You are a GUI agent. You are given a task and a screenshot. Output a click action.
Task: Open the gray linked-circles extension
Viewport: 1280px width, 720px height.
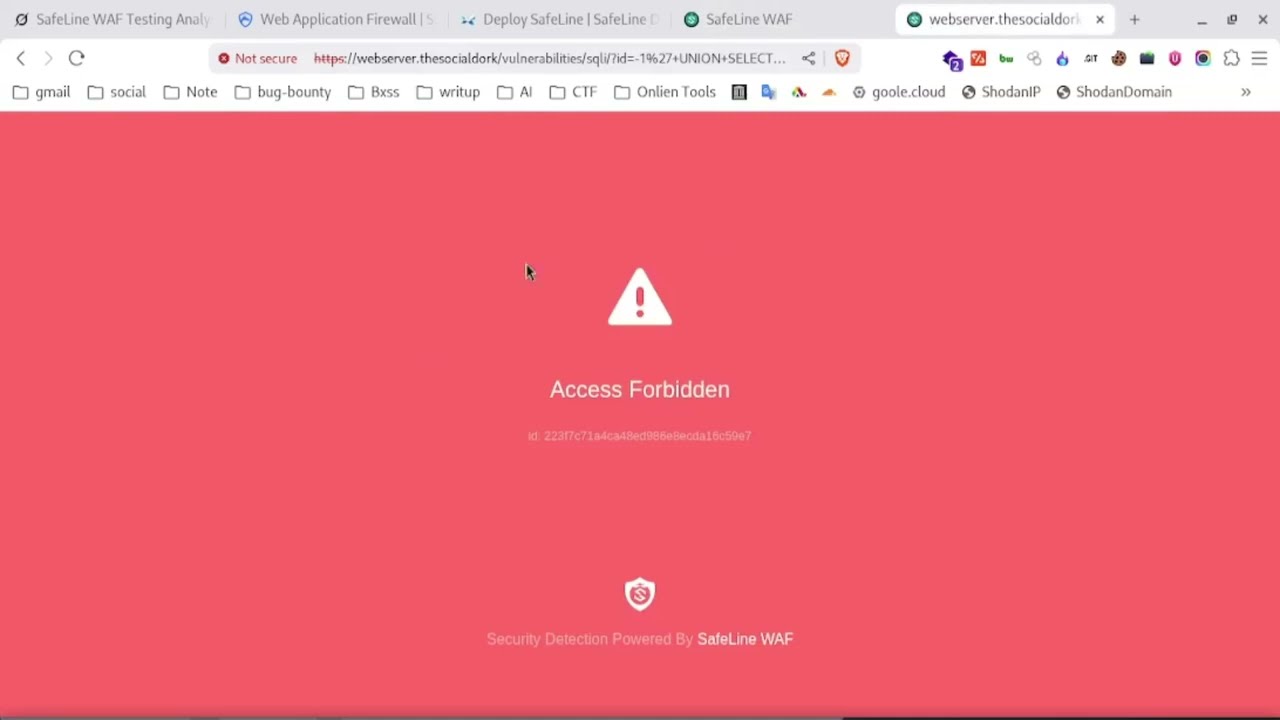point(1034,58)
